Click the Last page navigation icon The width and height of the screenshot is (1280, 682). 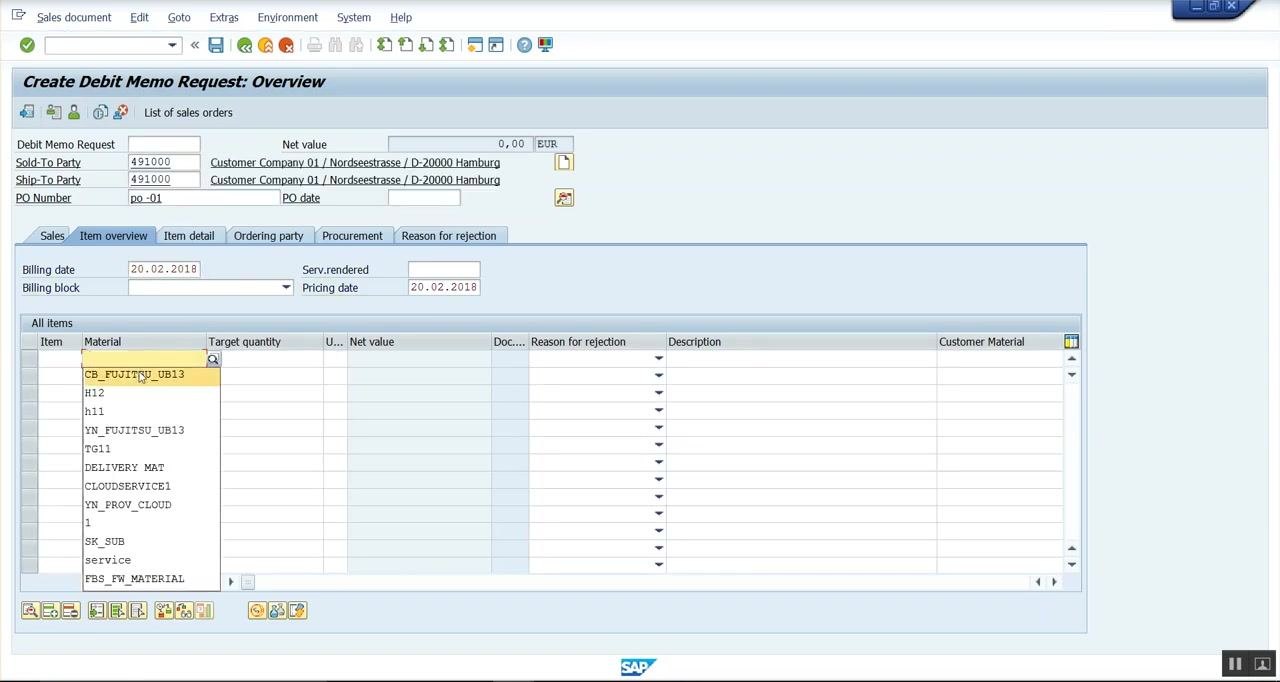(447, 45)
